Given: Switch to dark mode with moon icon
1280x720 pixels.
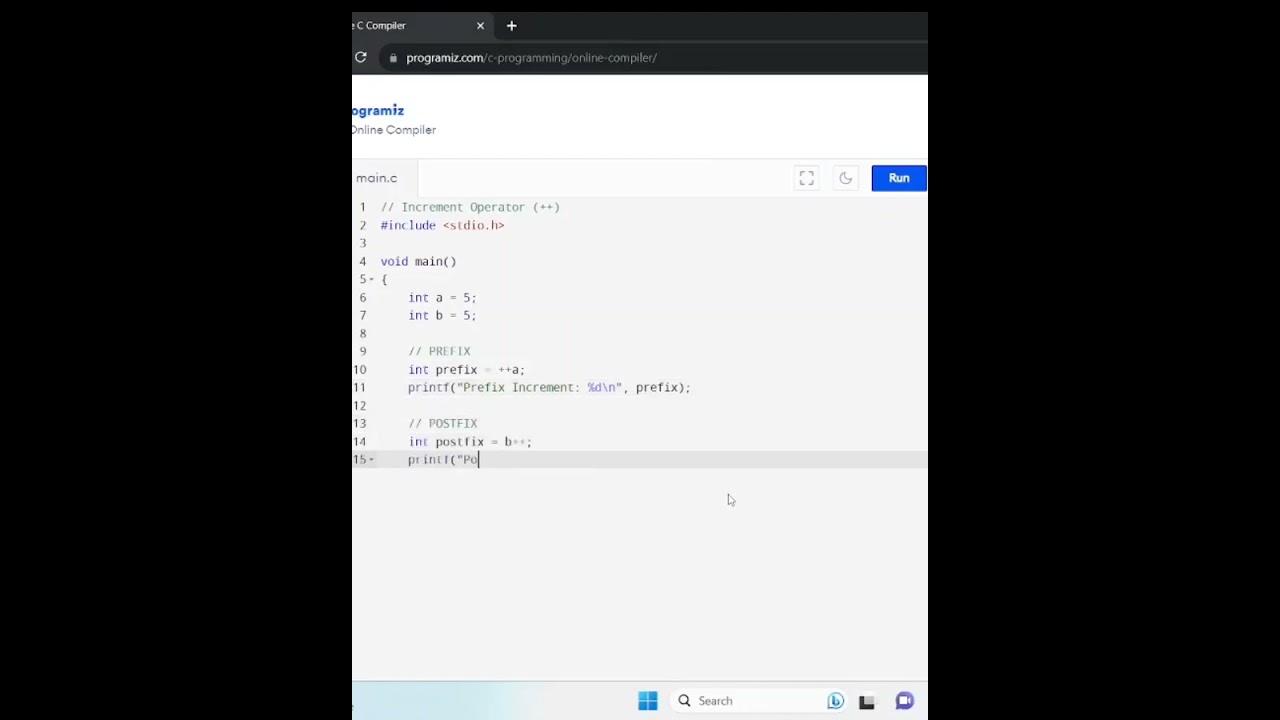Looking at the screenshot, I should [845, 178].
